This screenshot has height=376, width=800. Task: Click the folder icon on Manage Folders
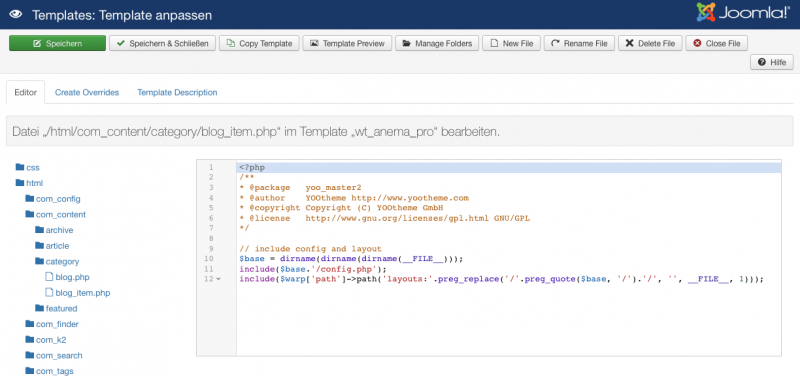click(407, 43)
